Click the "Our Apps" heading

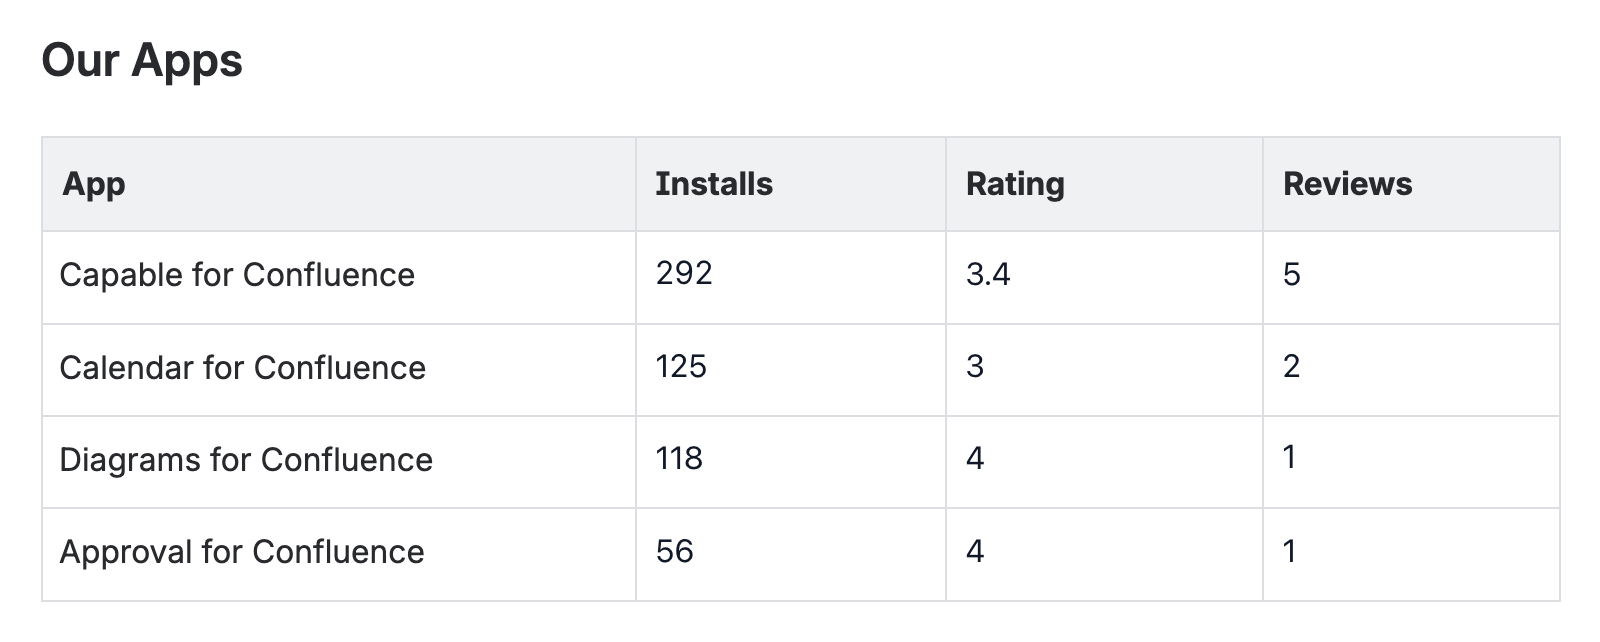pyautogui.click(x=142, y=60)
